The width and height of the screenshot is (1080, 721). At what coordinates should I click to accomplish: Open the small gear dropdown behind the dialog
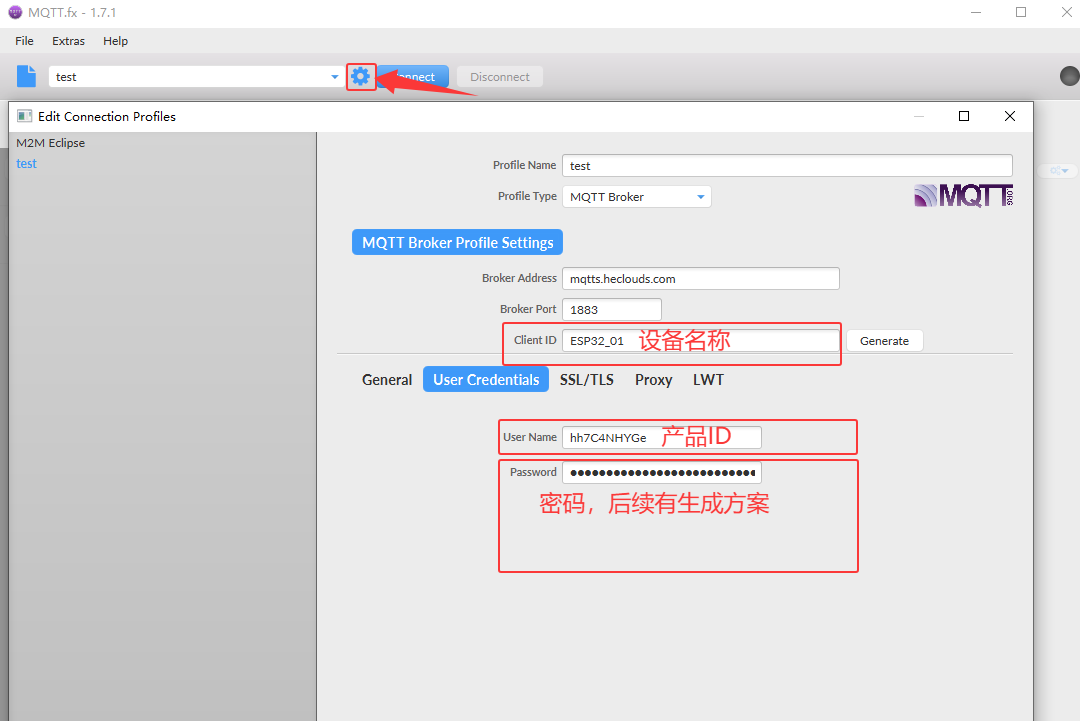[x=1059, y=170]
